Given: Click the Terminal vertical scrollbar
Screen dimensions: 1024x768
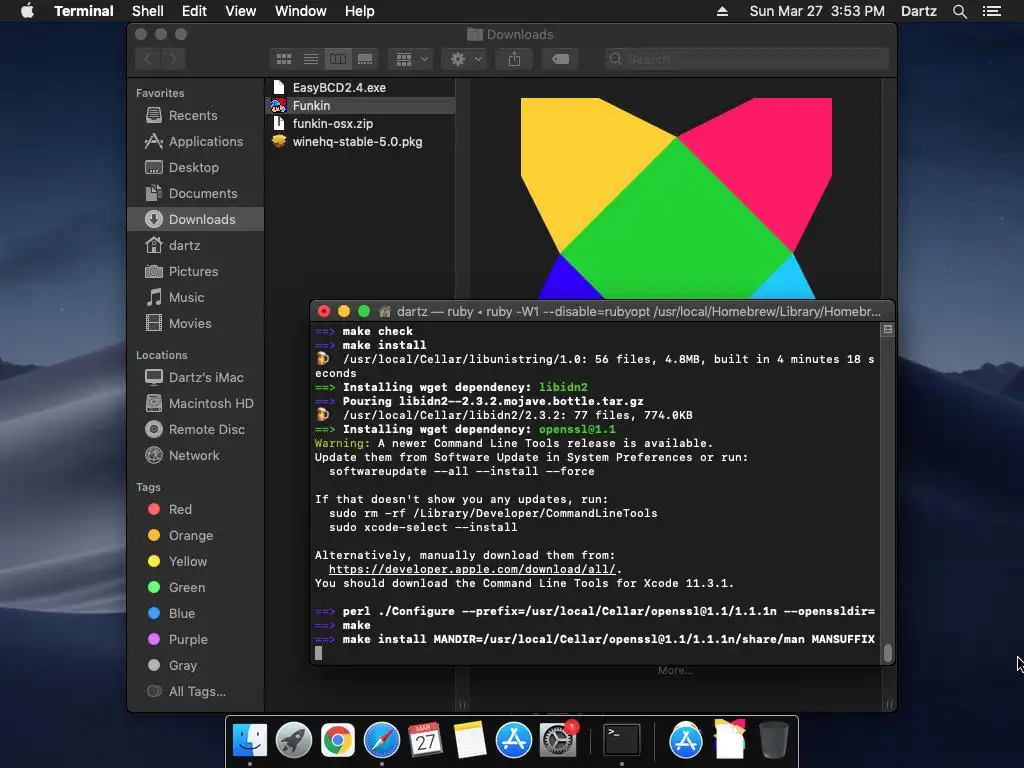Looking at the screenshot, I should tap(888, 652).
